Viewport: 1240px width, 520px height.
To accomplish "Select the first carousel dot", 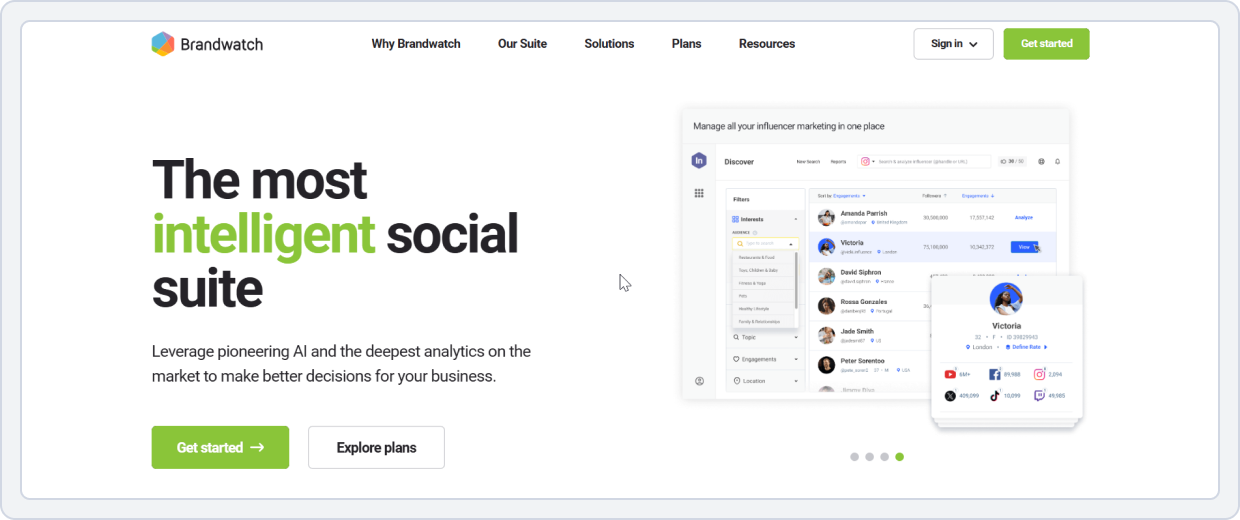I will point(855,457).
